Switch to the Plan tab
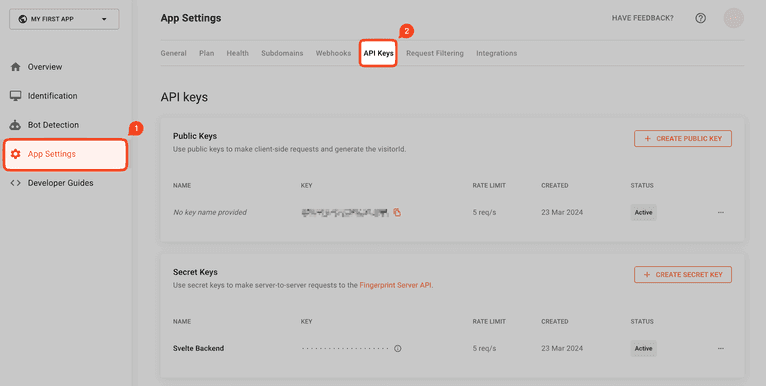The image size is (766, 386). 207,53
